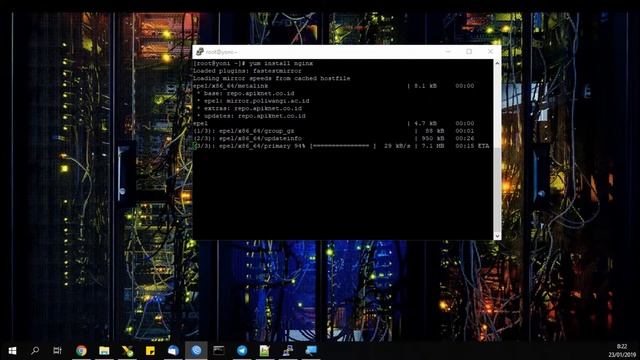The height and width of the screenshot is (360, 640).
Task: Click the PuTTY icon in the title bar
Action: (200, 51)
